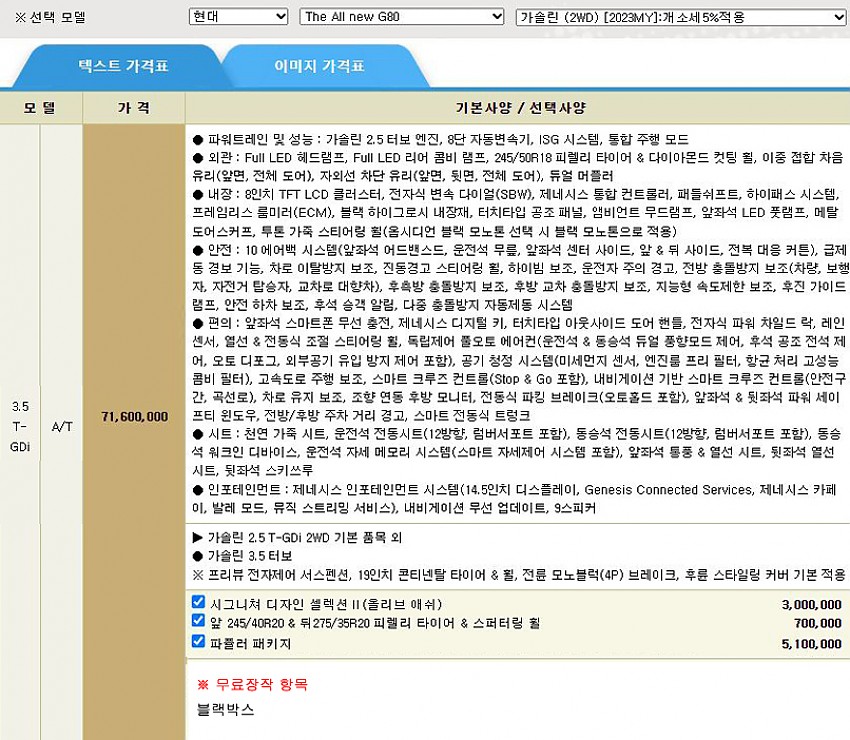Open the 가솔린 (2WD) [2023MY] trim dropdown
850x740 pixels.
681,17
